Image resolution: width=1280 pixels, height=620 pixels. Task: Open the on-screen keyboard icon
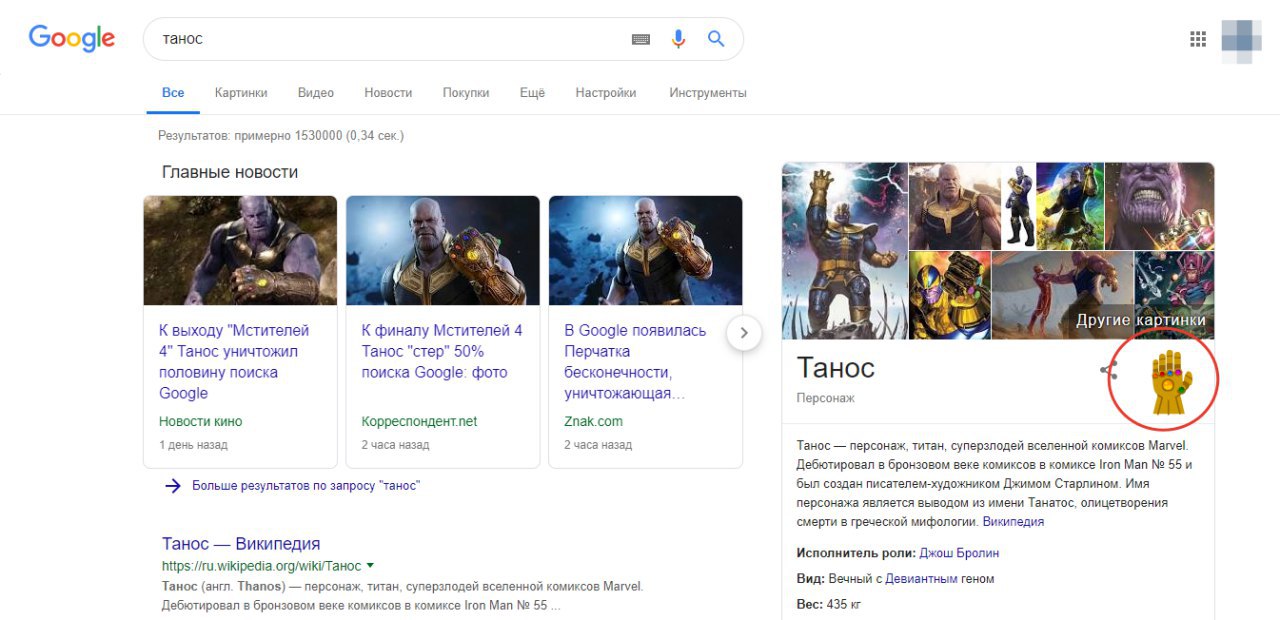pos(641,39)
